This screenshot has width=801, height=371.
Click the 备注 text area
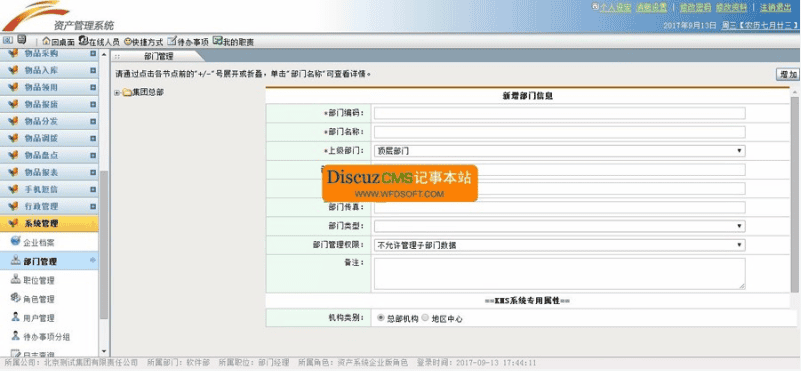559,273
